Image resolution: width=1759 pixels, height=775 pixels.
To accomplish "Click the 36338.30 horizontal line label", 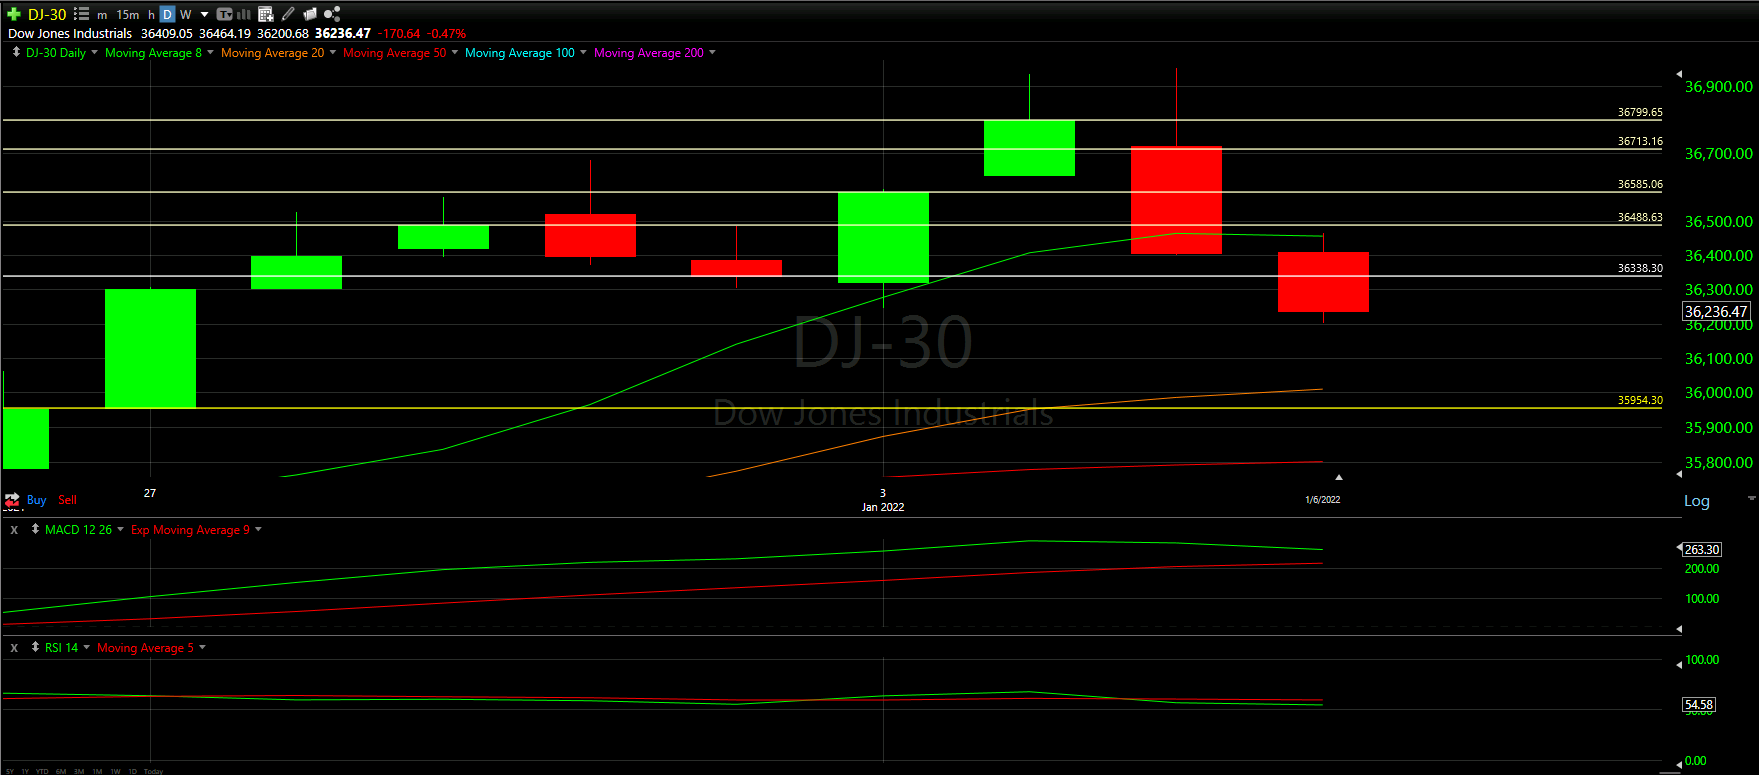I will pyautogui.click(x=1640, y=269).
